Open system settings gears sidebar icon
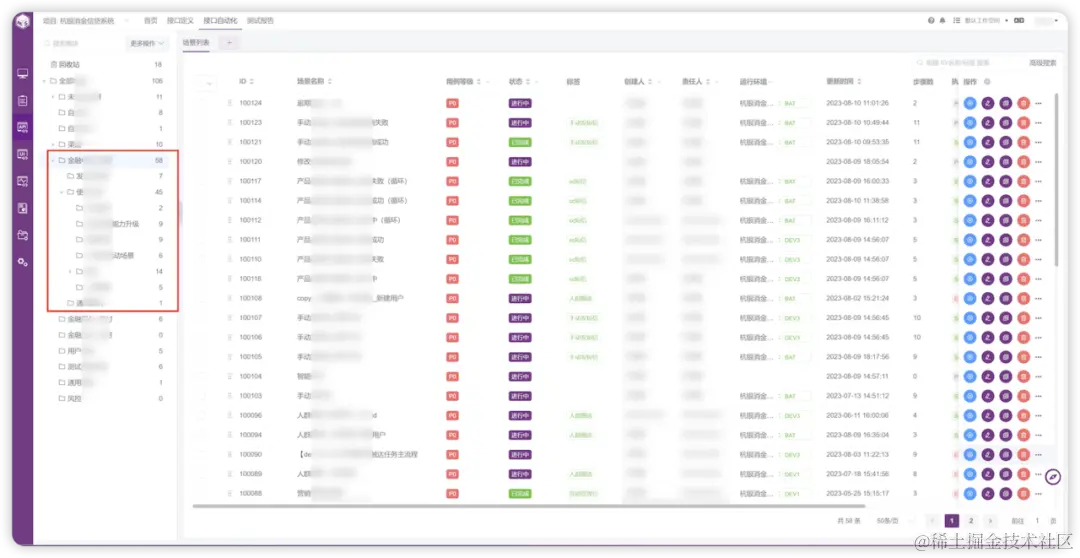 pos(23,262)
